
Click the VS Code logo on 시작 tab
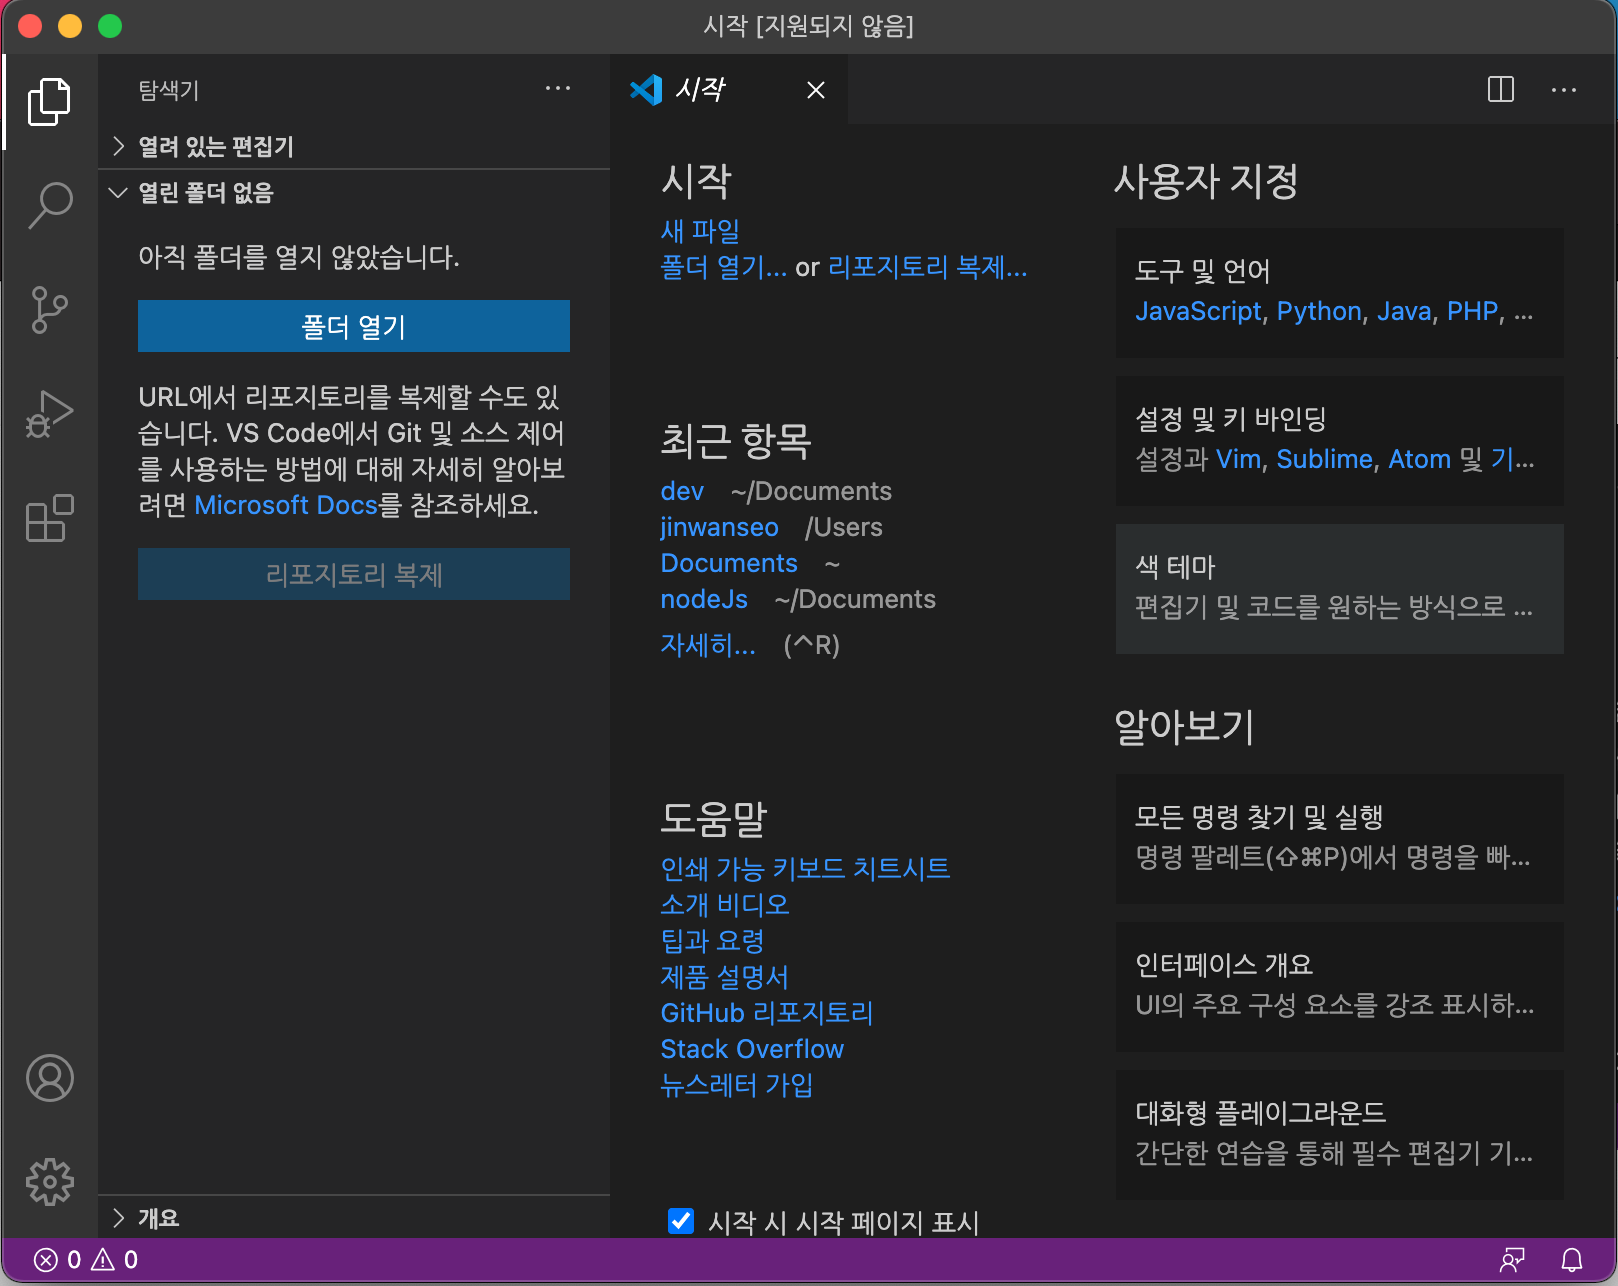point(646,90)
